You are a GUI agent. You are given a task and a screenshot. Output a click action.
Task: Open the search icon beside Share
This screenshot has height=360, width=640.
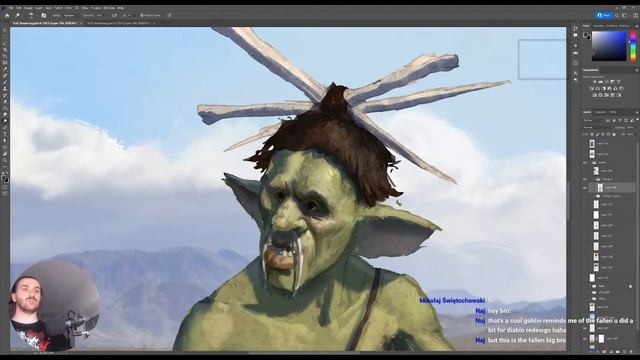[x=617, y=15]
